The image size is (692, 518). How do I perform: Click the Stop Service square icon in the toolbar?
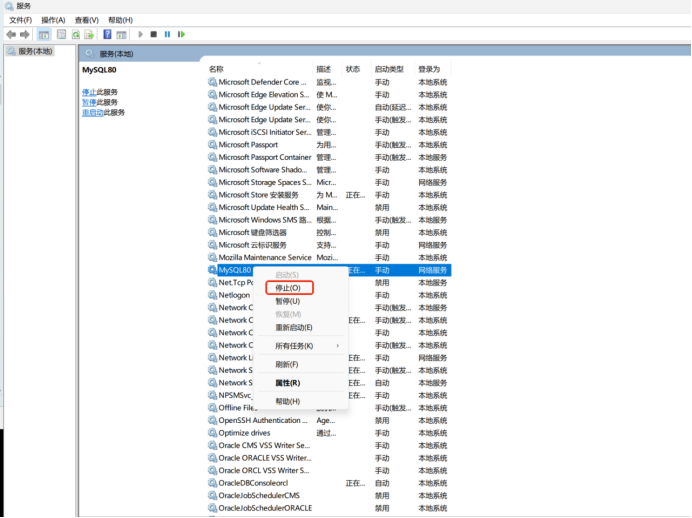click(154, 34)
